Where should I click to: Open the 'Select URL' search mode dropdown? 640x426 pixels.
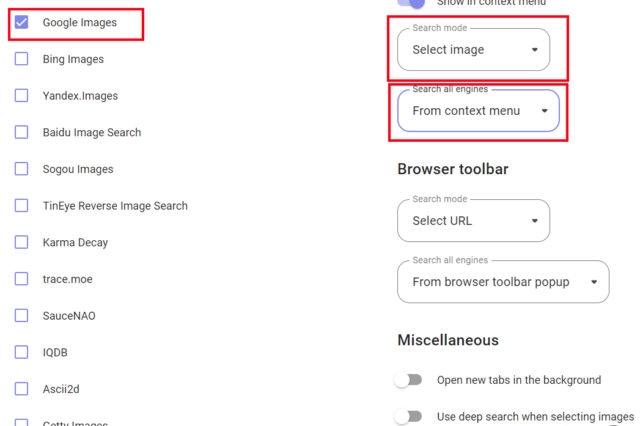[x=474, y=221]
